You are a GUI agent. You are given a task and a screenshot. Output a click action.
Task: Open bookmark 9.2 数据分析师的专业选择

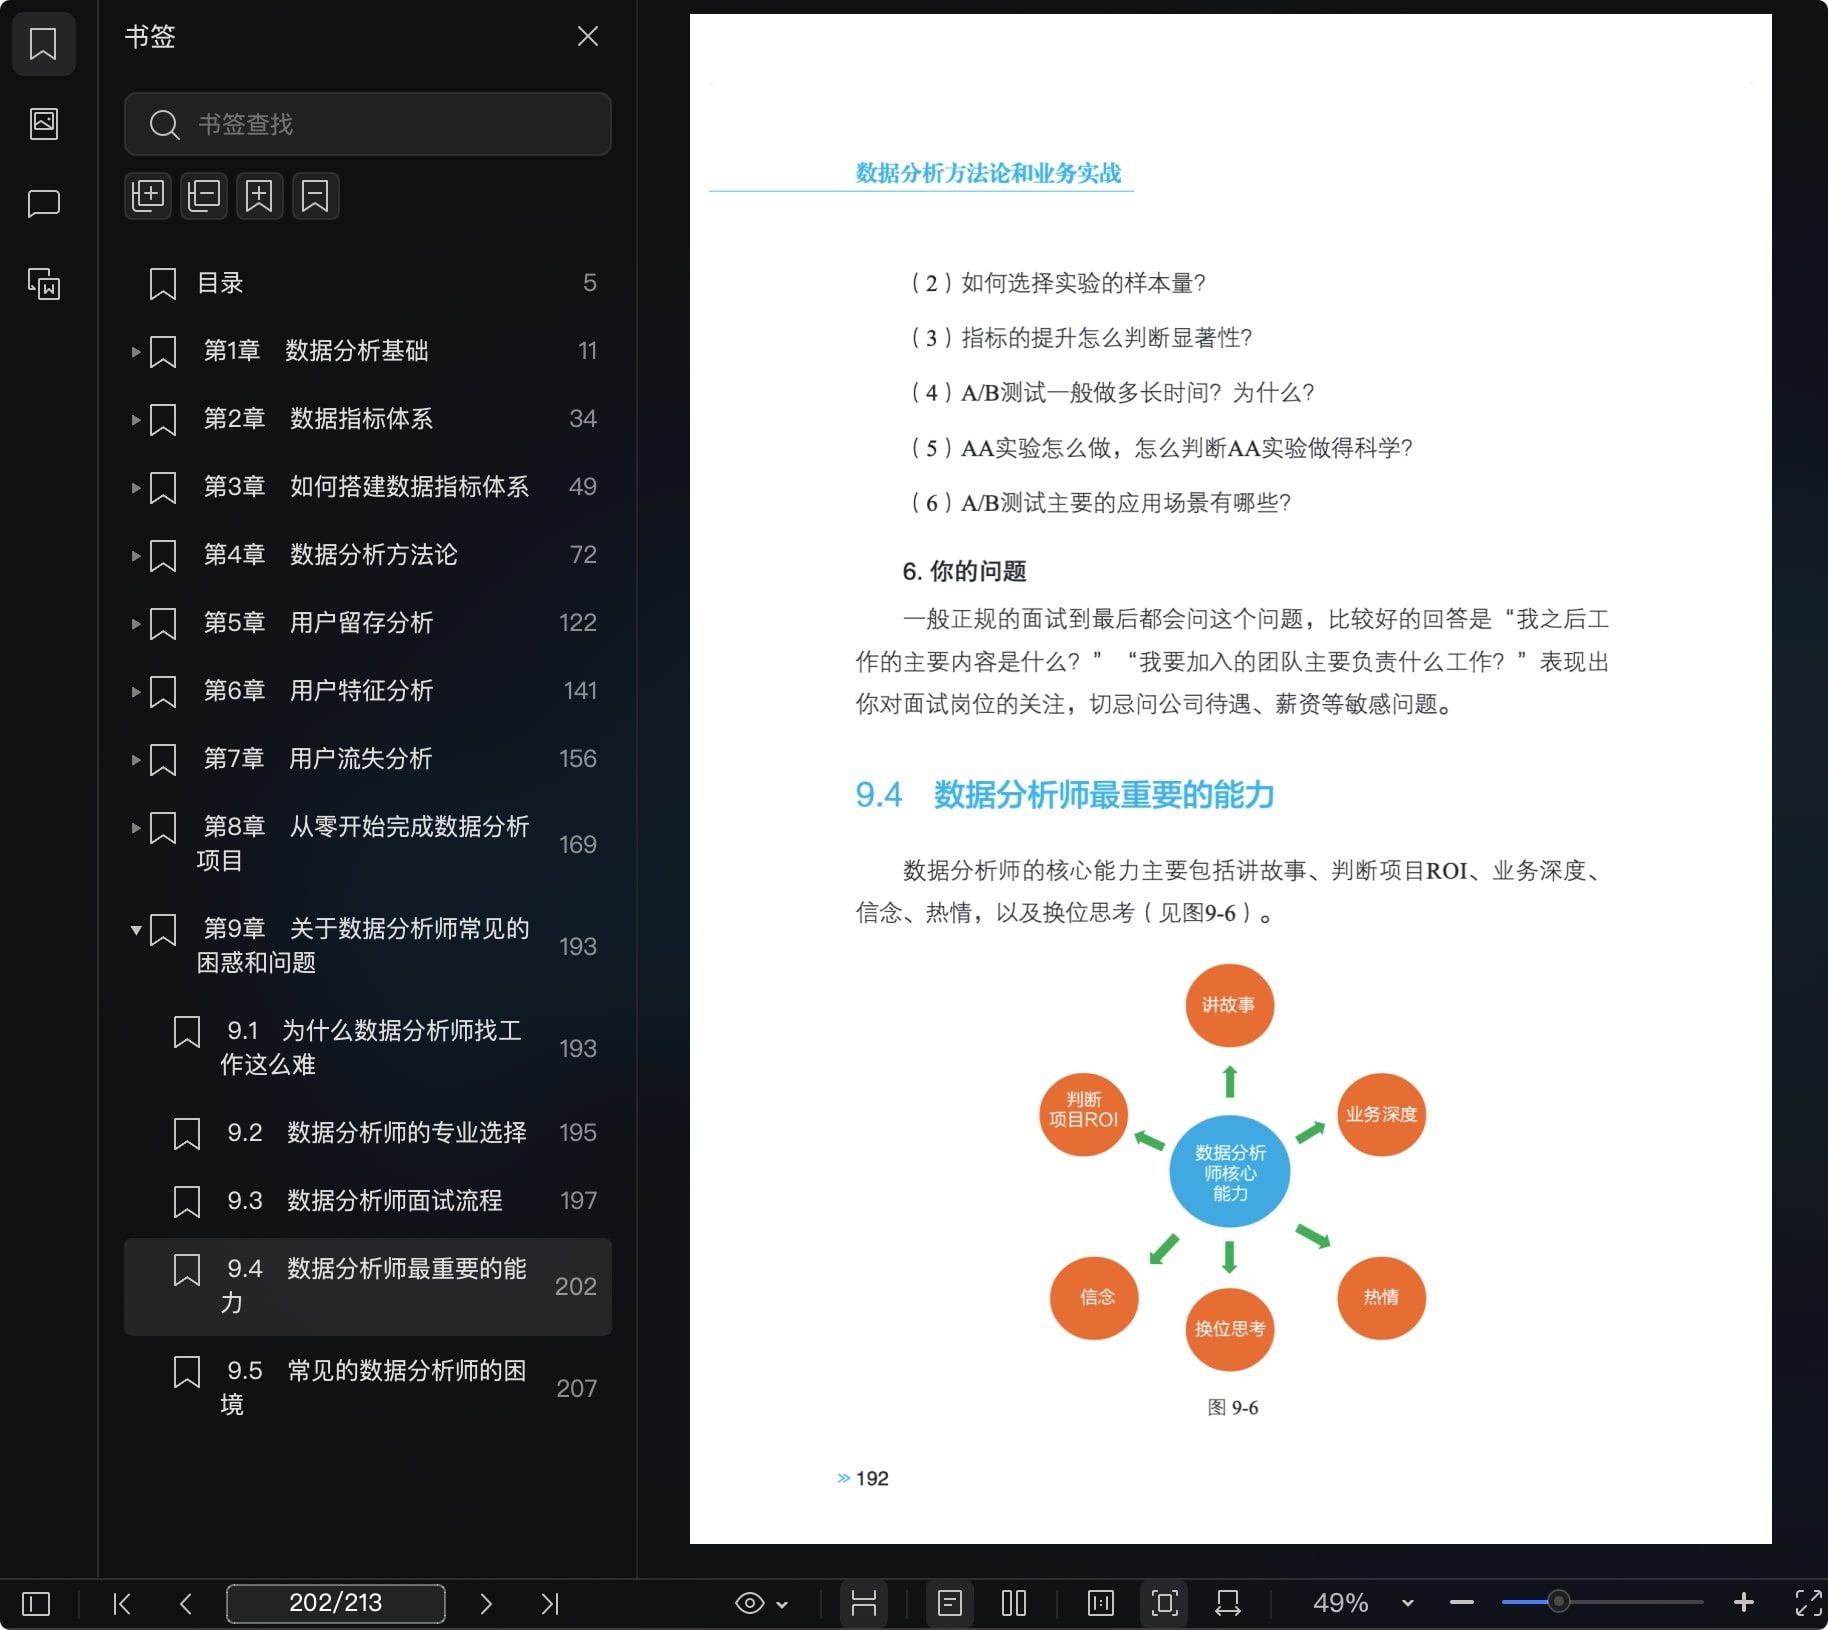click(x=368, y=1133)
